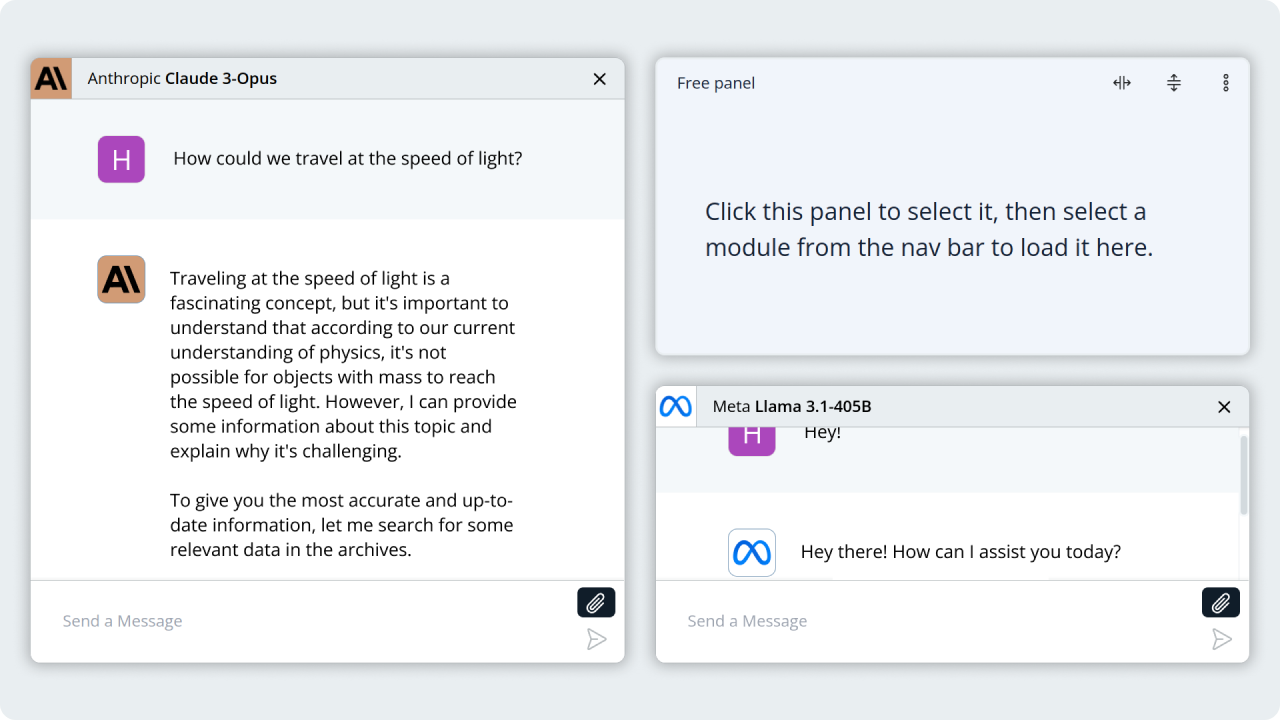Close the Meta Llama 3.1-405B panel
The height and width of the screenshot is (720, 1280).
[1224, 407]
